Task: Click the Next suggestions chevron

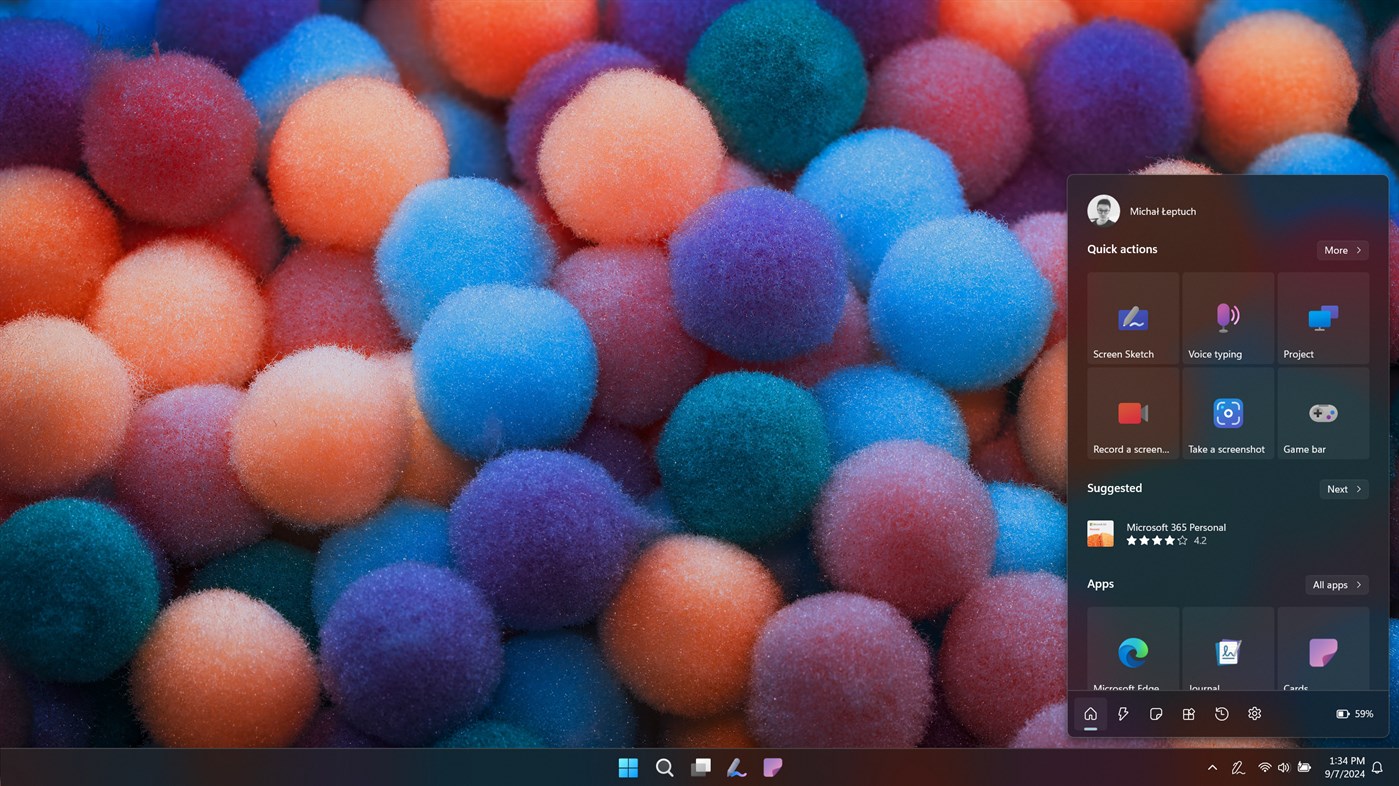Action: click(1343, 489)
